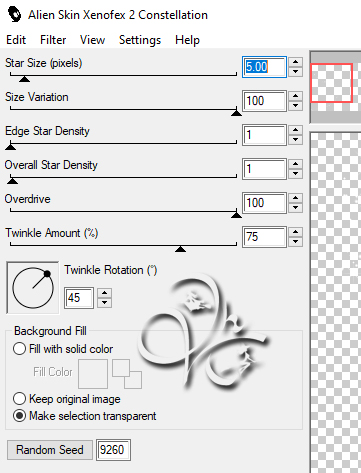Increase Overdrive value with up arrow

(296, 198)
